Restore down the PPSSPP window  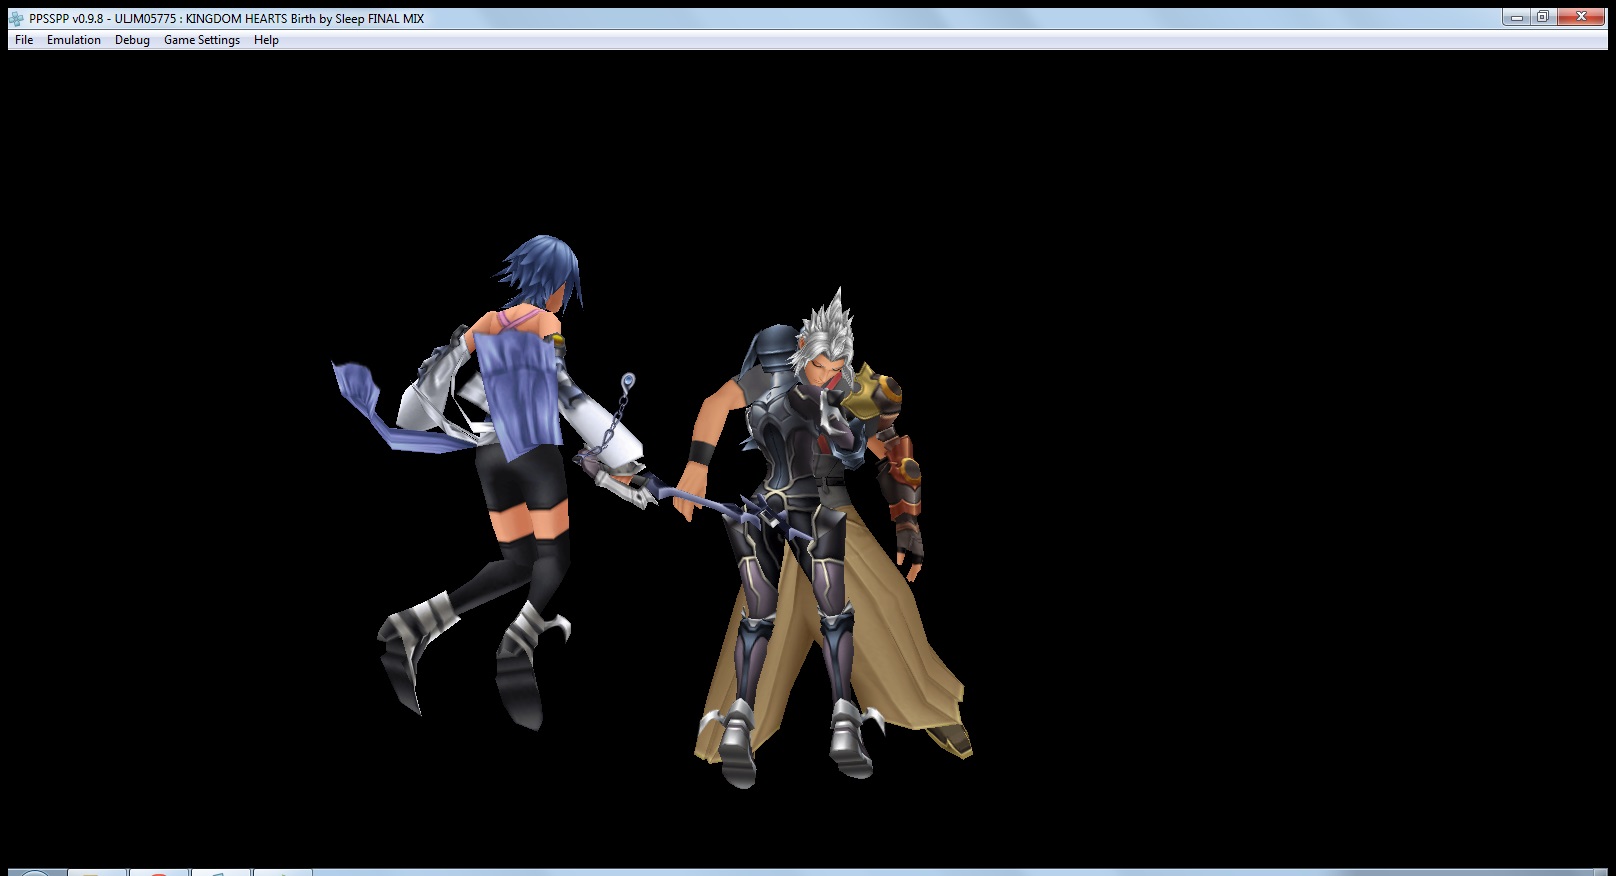[1543, 17]
